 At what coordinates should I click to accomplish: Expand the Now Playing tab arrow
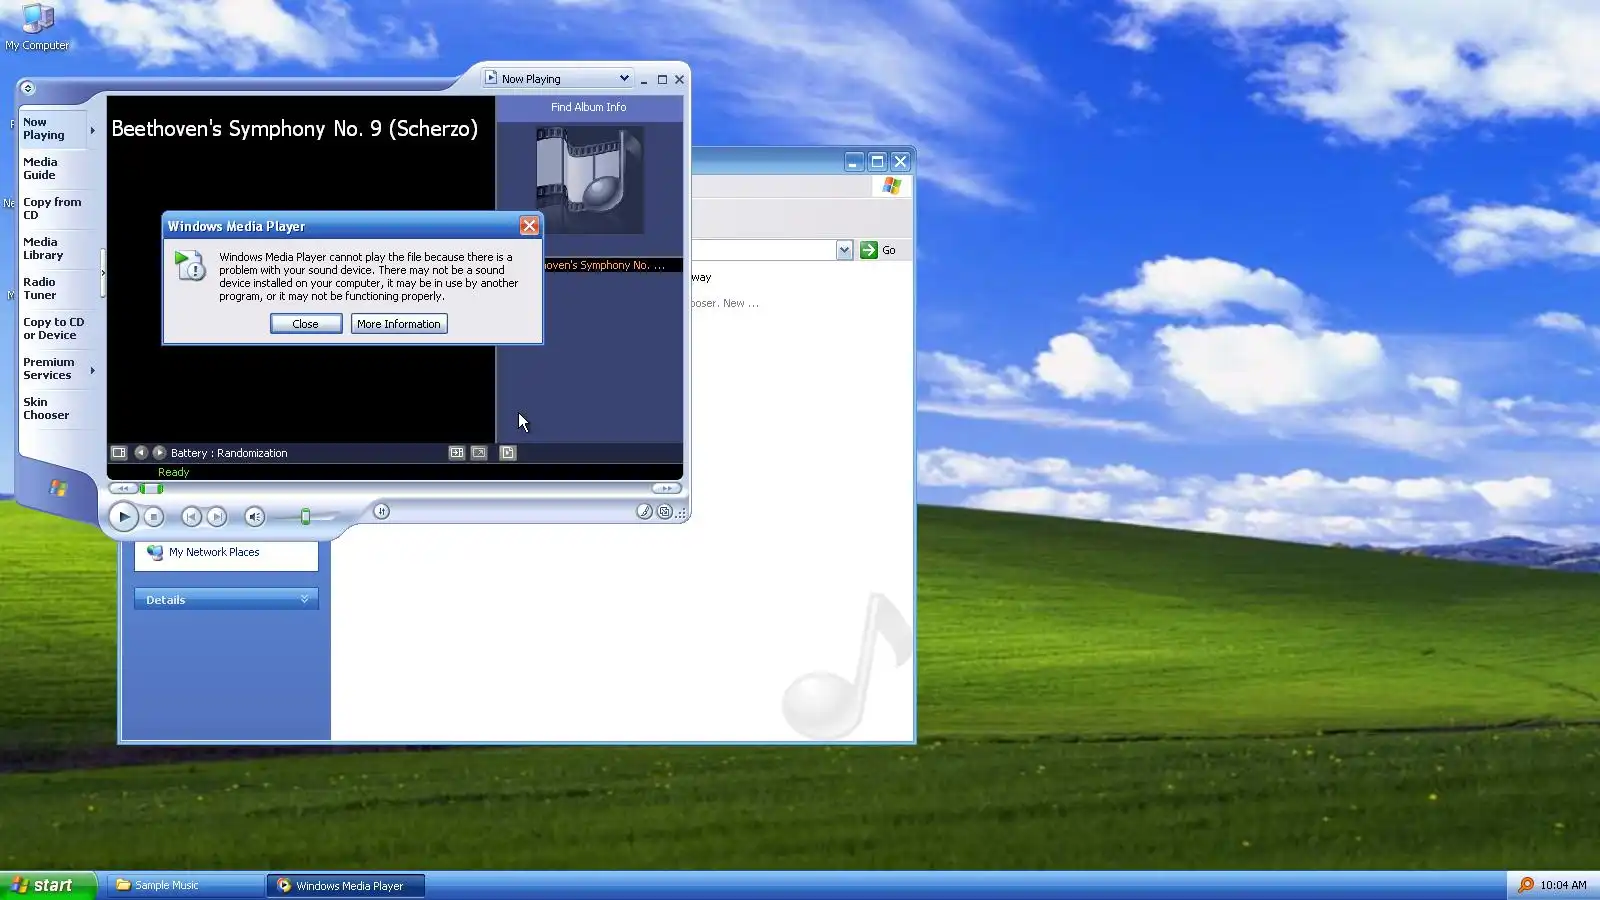92,130
